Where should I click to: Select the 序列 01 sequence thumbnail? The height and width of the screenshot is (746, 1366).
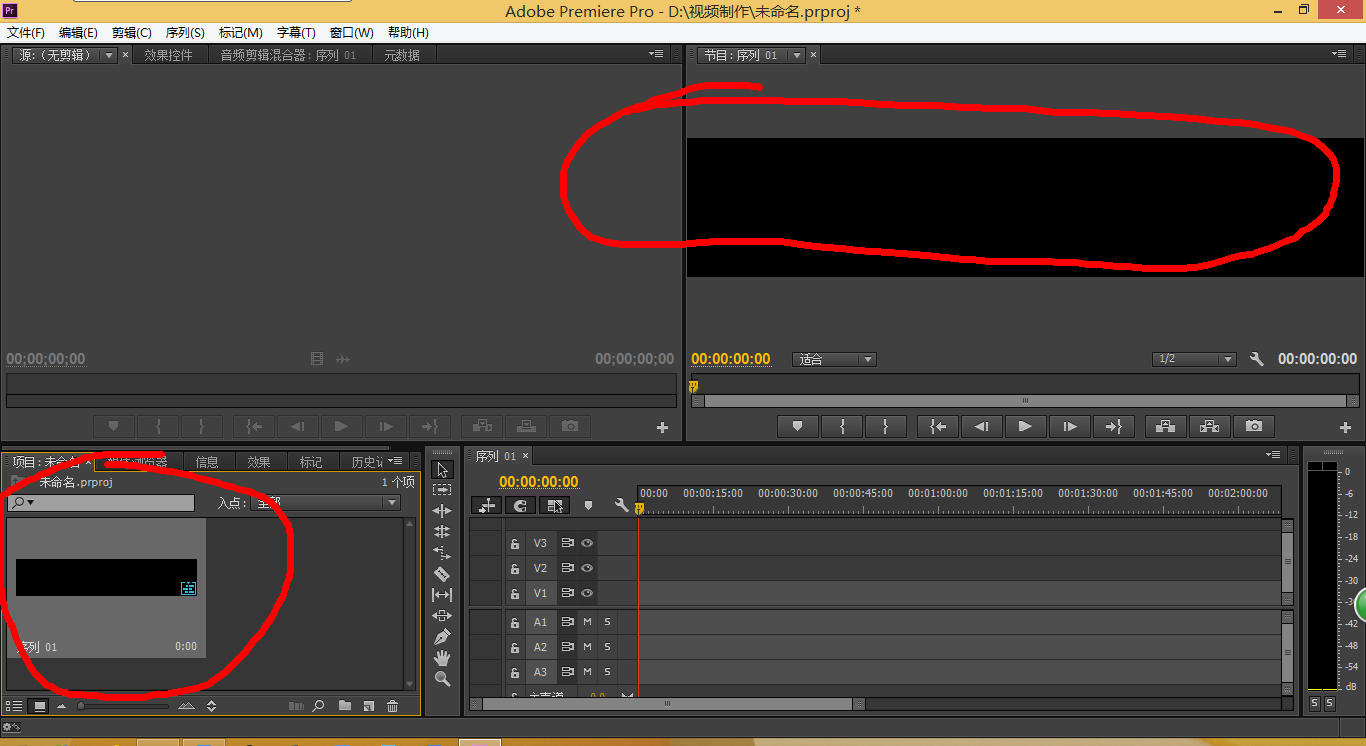(x=106, y=588)
